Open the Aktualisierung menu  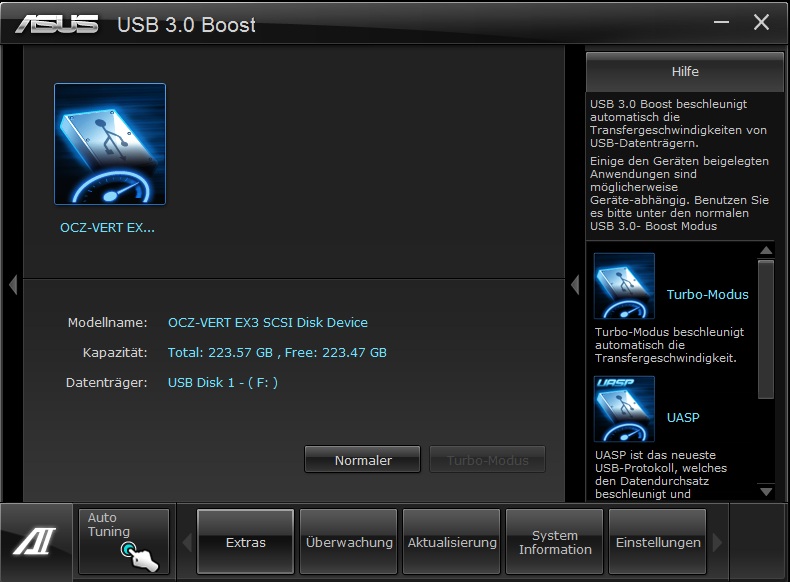point(452,542)
